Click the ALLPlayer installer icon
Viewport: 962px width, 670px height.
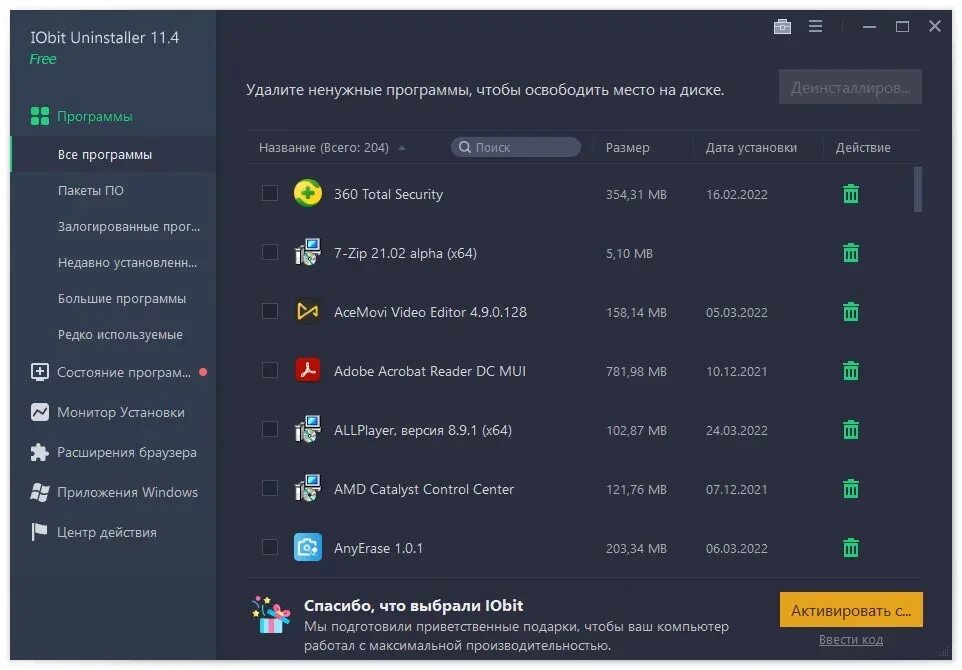click(x=308, y=429)
